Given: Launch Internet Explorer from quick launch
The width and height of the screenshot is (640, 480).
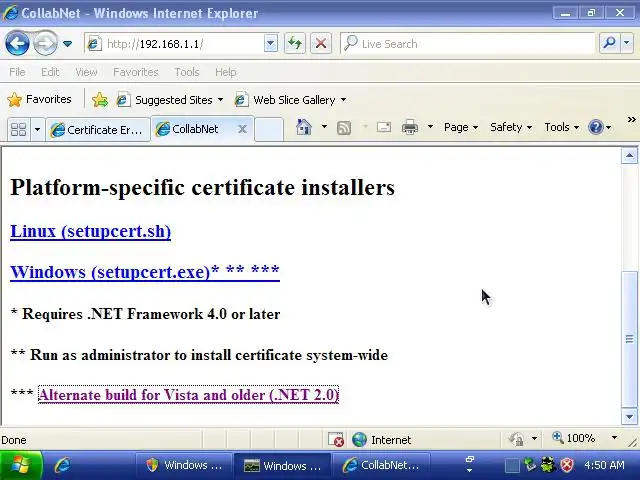Looking at the screenshot, I should pyautogui.click(x=62, y=465).
